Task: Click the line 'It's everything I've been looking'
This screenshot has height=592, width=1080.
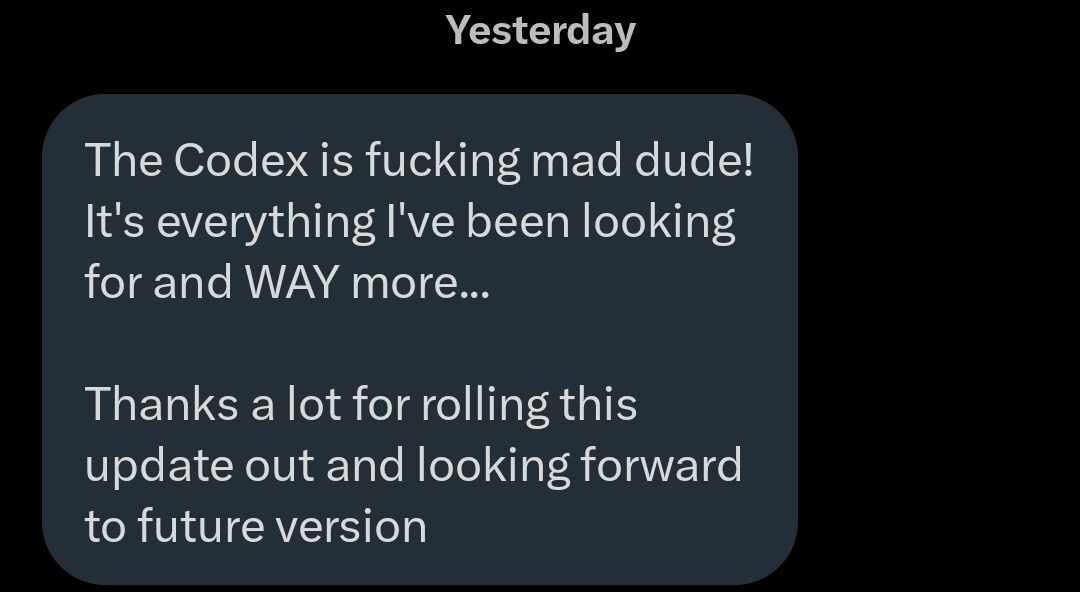Action: coord(411,224)
